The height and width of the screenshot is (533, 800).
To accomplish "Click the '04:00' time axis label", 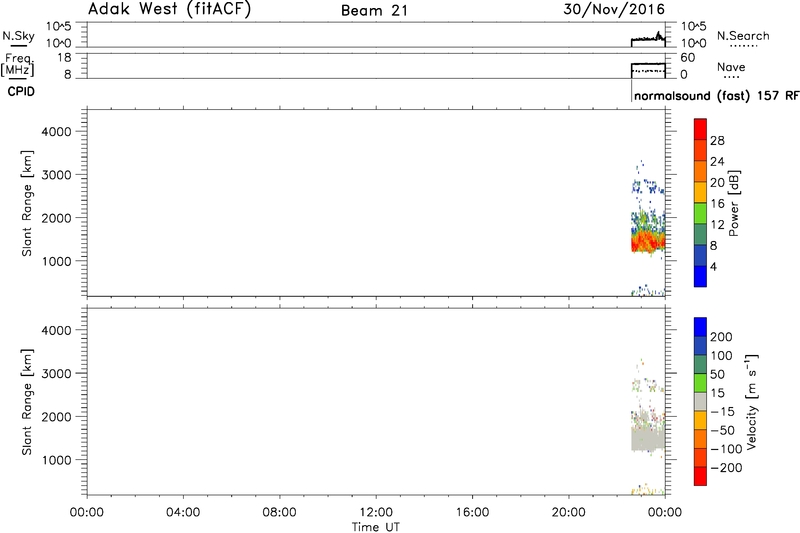I will [183, 512].
